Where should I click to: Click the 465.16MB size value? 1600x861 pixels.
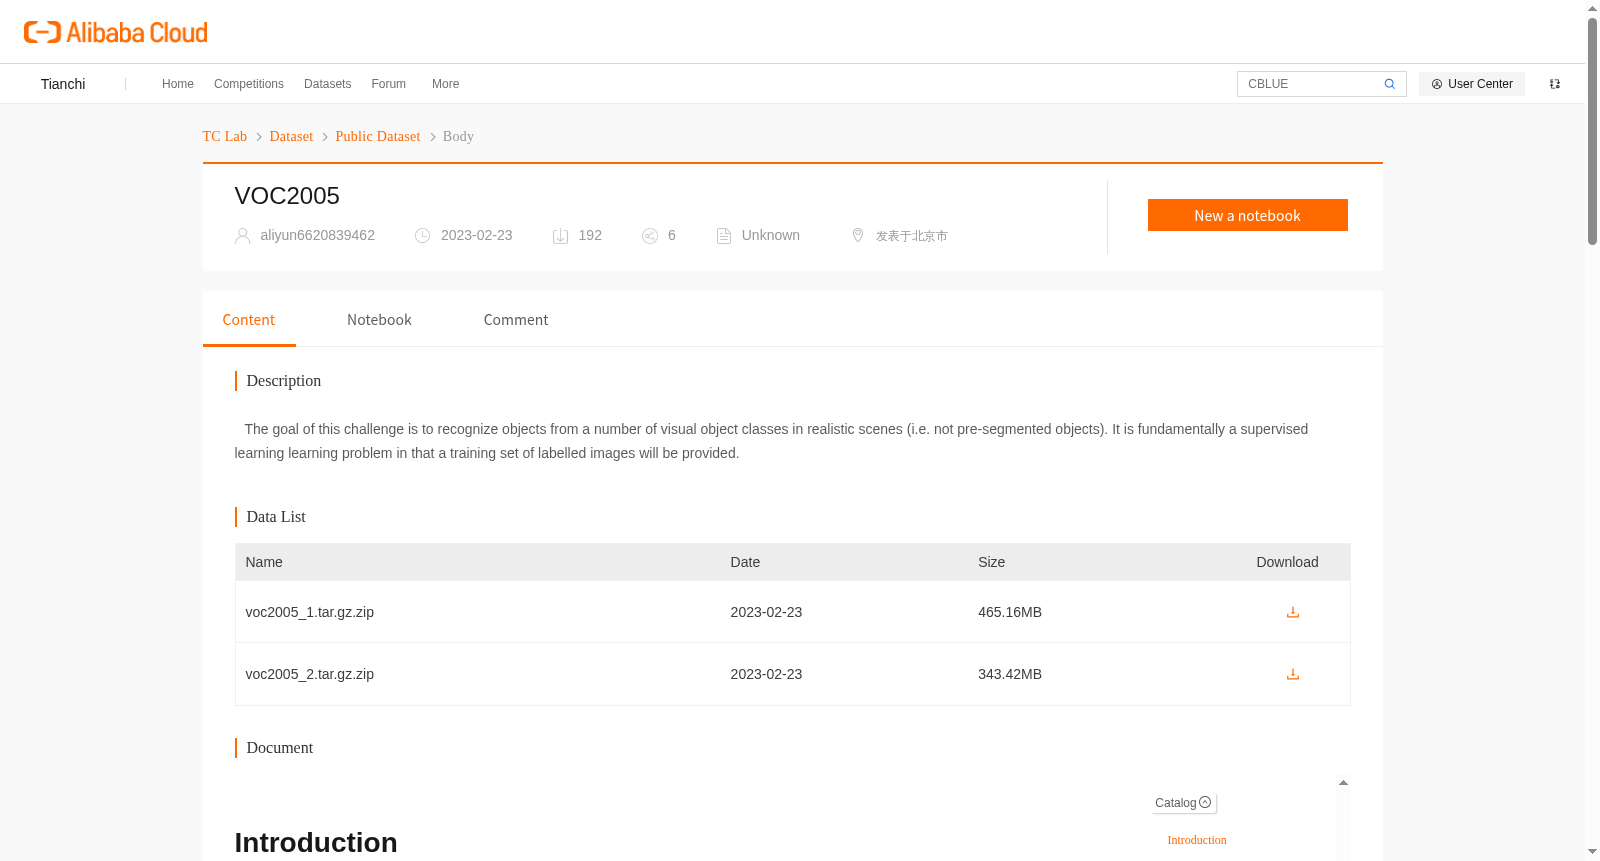tap(1010, 612)
